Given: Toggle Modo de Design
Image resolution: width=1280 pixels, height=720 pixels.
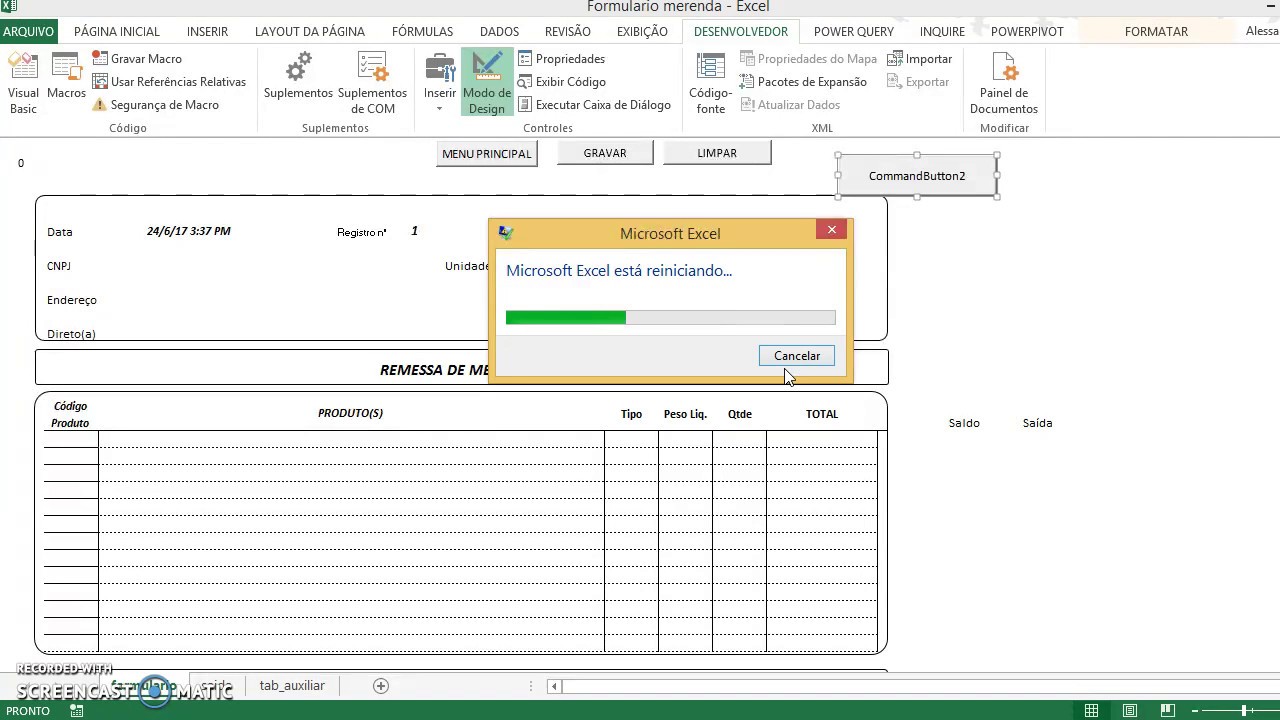Looking at the screenshot, I should pos(487,83).
